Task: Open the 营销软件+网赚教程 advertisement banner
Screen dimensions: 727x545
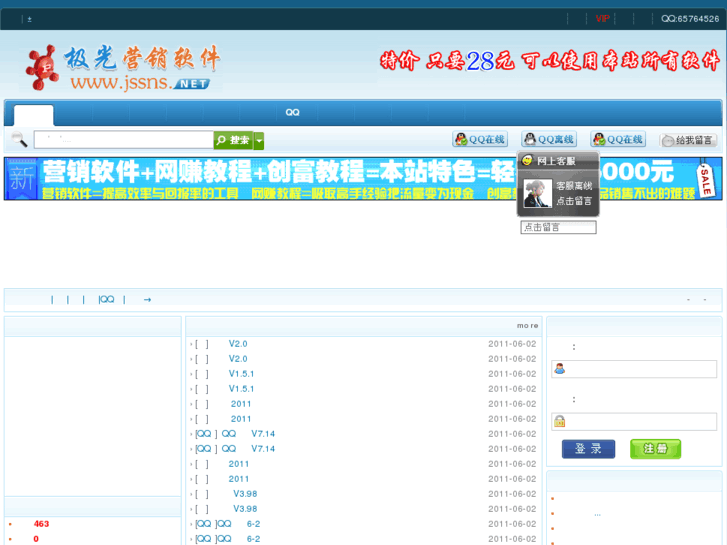Action: click(363, 179)
